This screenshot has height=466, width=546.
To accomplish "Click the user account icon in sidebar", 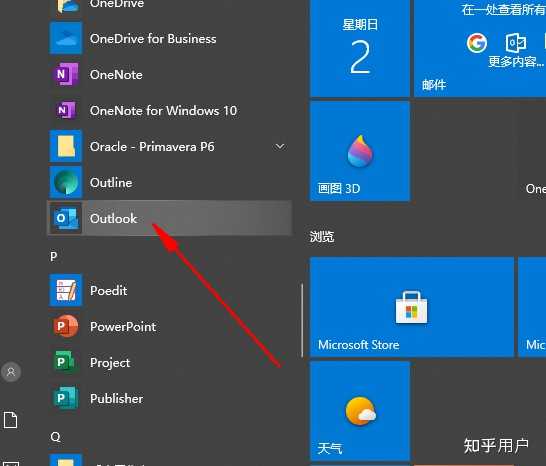I will (11, 372).
